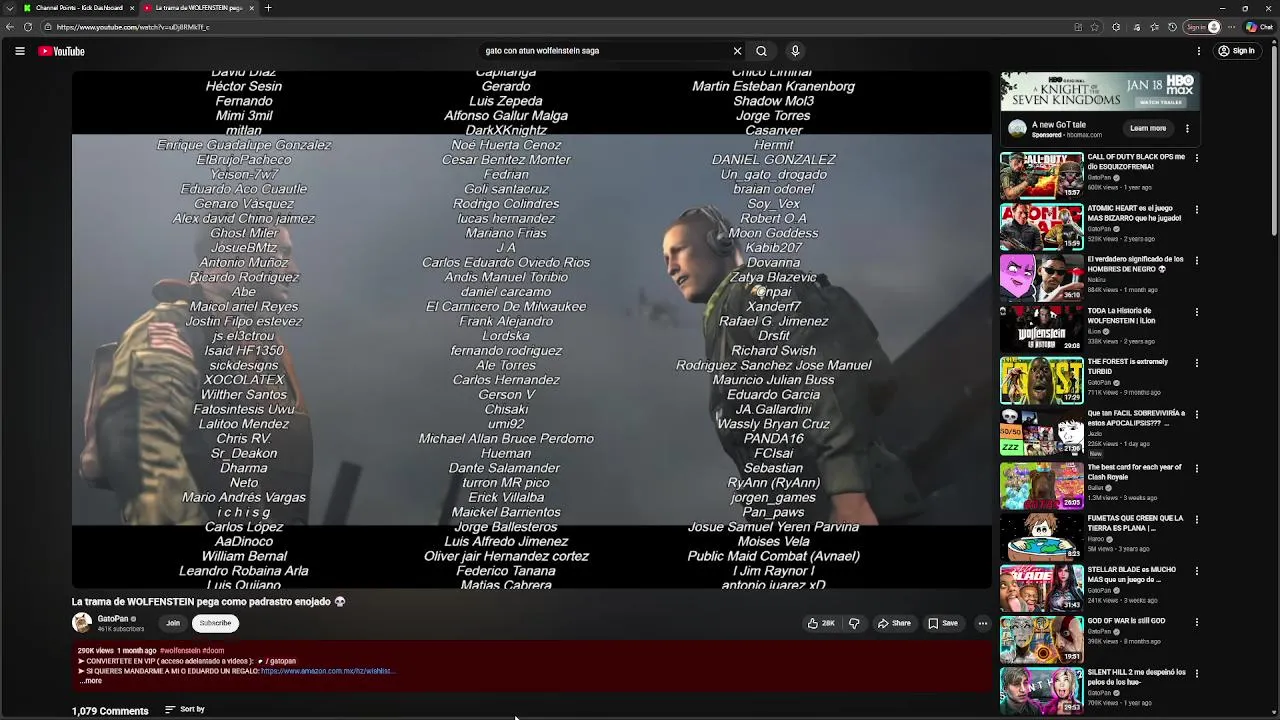Open TODA La Historia de WOLFENSTEIN title

[1122, 316]
